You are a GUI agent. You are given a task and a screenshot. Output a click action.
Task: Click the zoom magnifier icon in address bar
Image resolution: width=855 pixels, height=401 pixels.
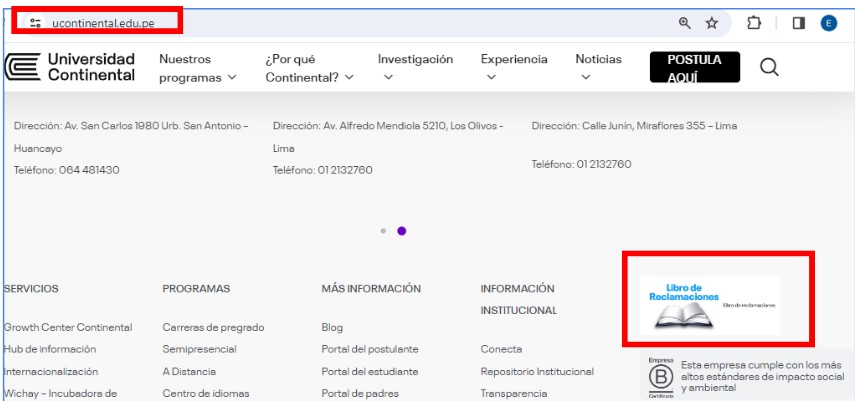click(x=685, y=23)
